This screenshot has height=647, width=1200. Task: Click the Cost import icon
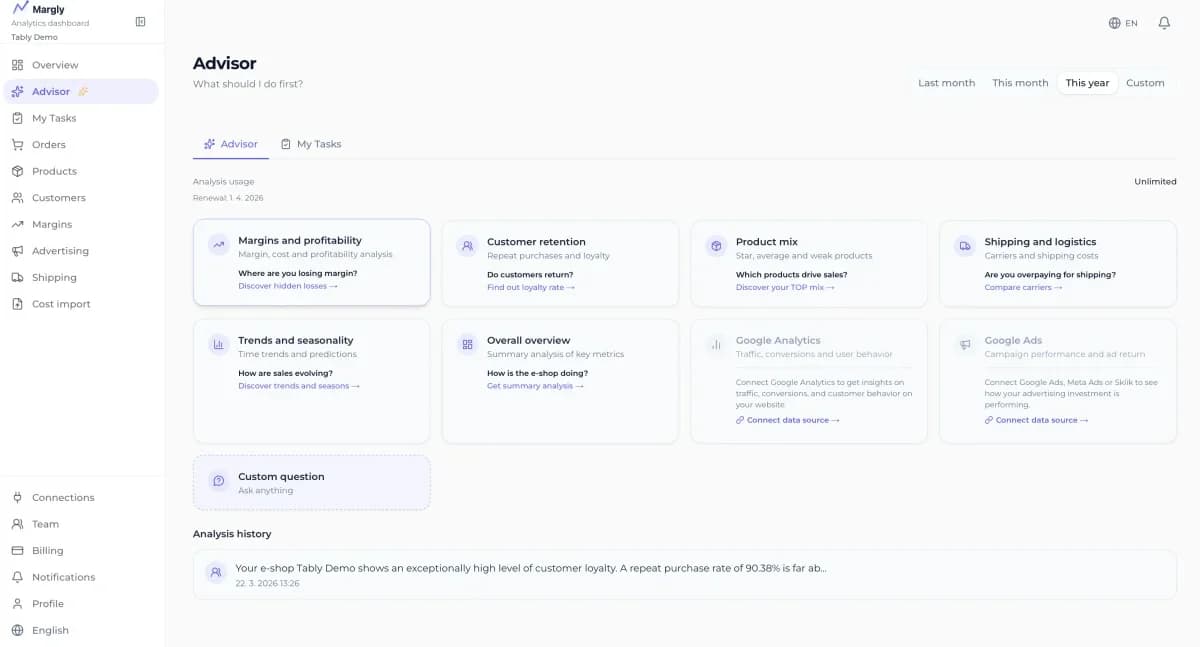18,303
